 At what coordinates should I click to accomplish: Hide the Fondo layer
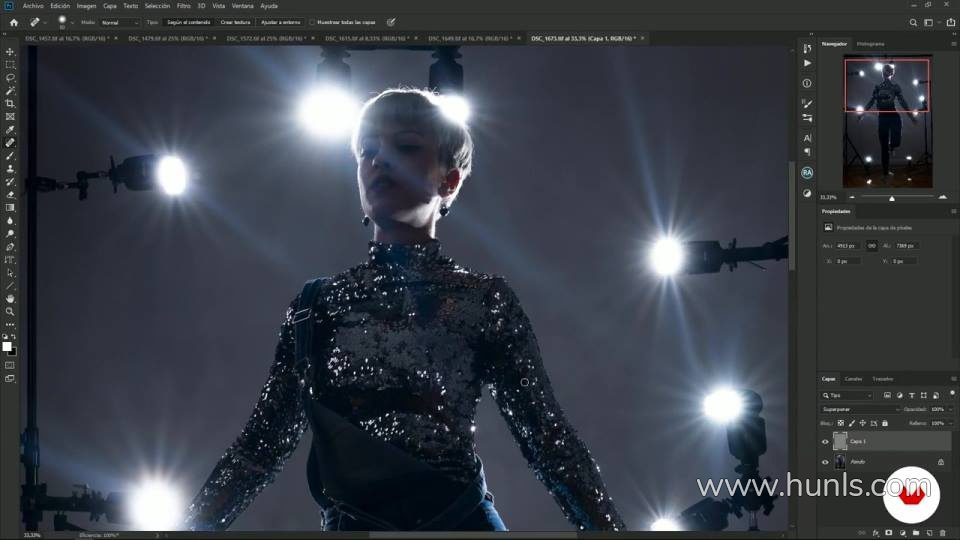pos(825,462)
